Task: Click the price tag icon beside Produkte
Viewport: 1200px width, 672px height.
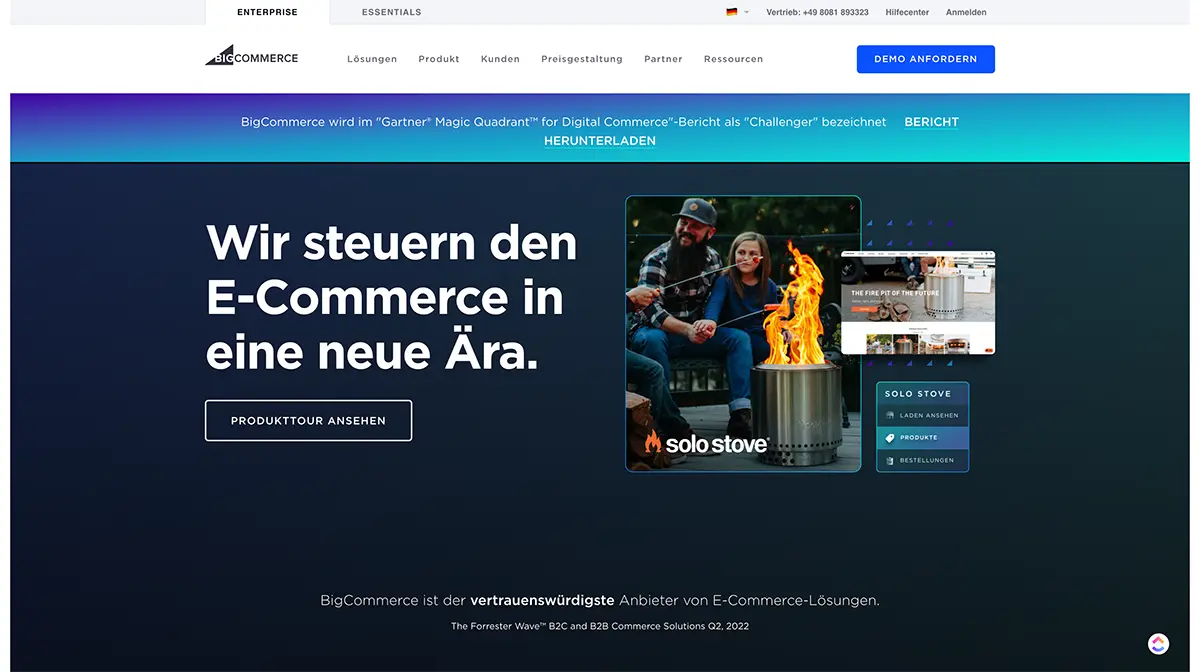Action: [x=890, y=437]
